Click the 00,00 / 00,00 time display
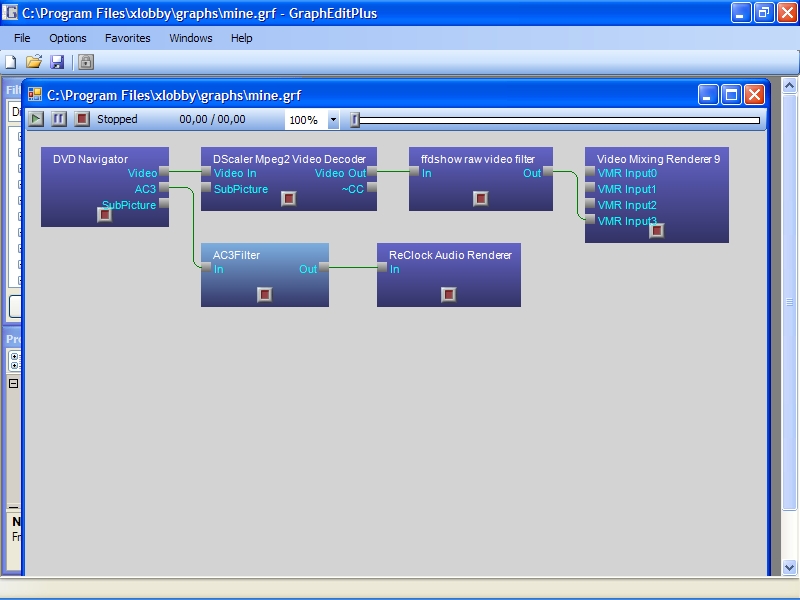 pos(212,119)
